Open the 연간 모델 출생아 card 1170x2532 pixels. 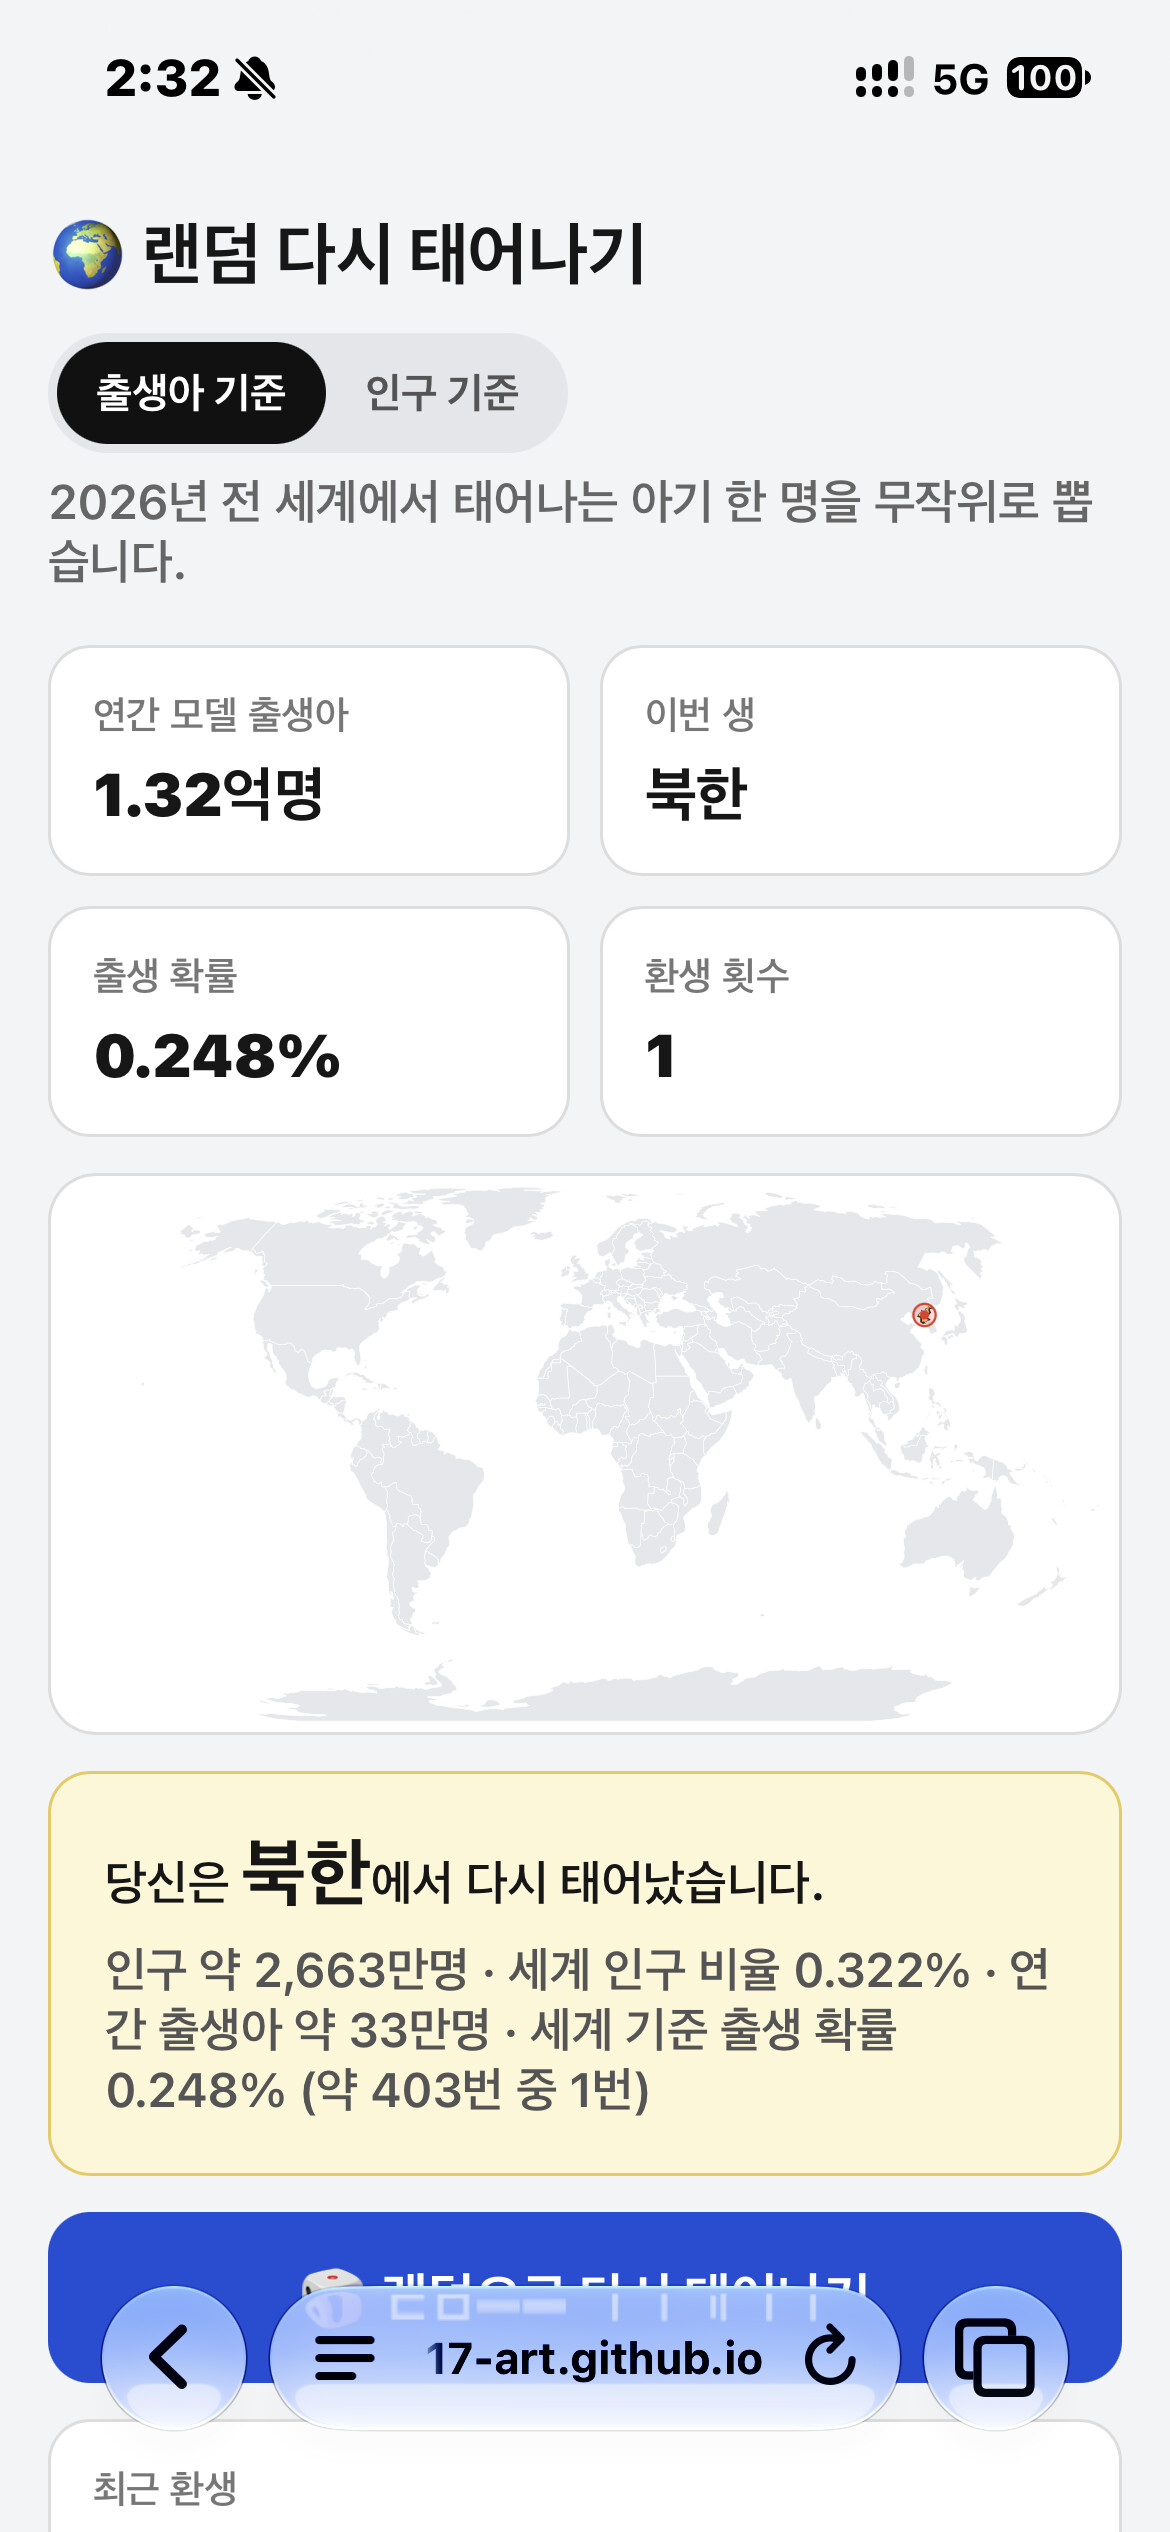[x=309, y=760]
